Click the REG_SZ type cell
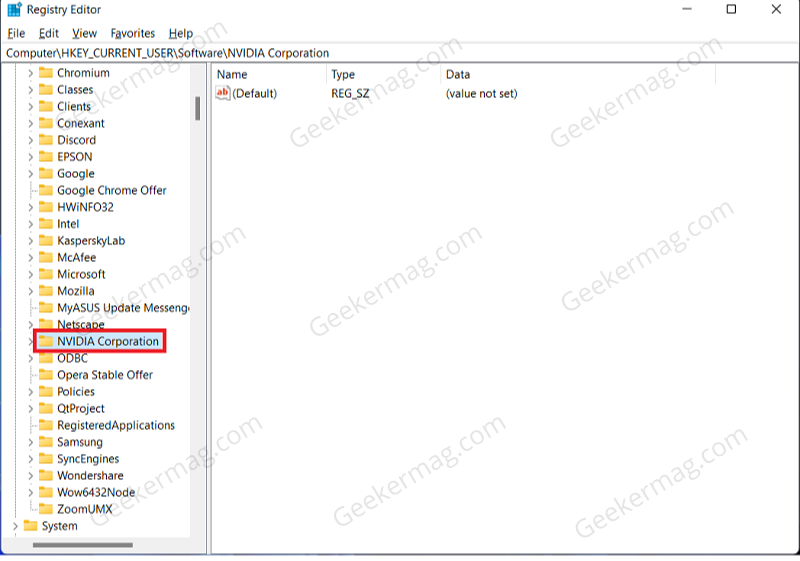800x561 pixels. [x=350, y=93]
